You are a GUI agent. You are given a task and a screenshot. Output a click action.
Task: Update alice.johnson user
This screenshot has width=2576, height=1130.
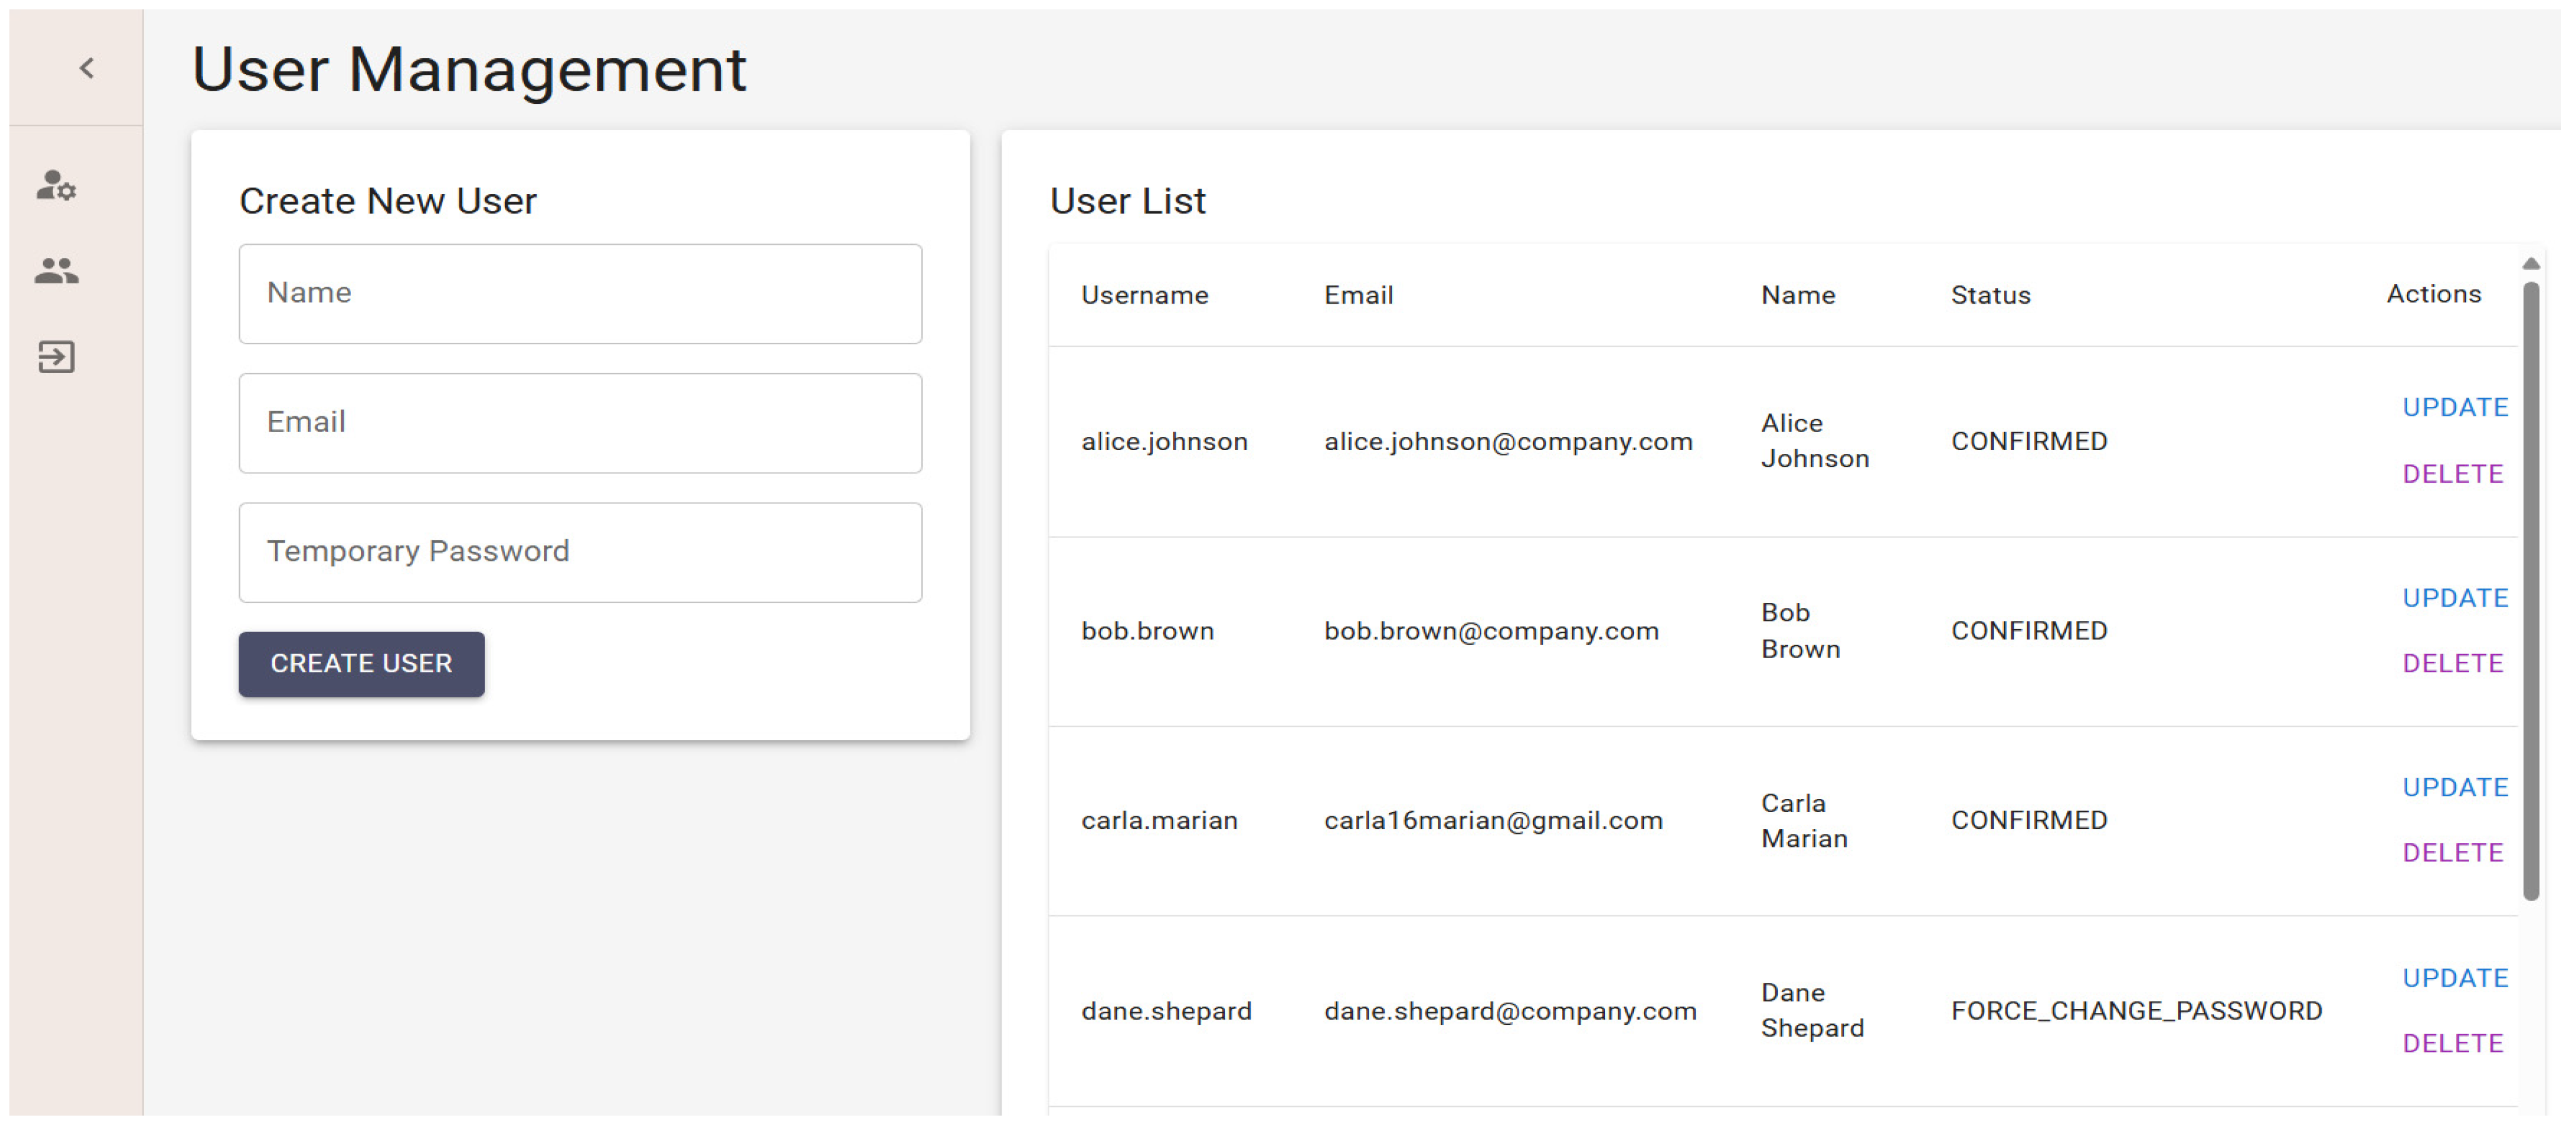pos(2454,408)
